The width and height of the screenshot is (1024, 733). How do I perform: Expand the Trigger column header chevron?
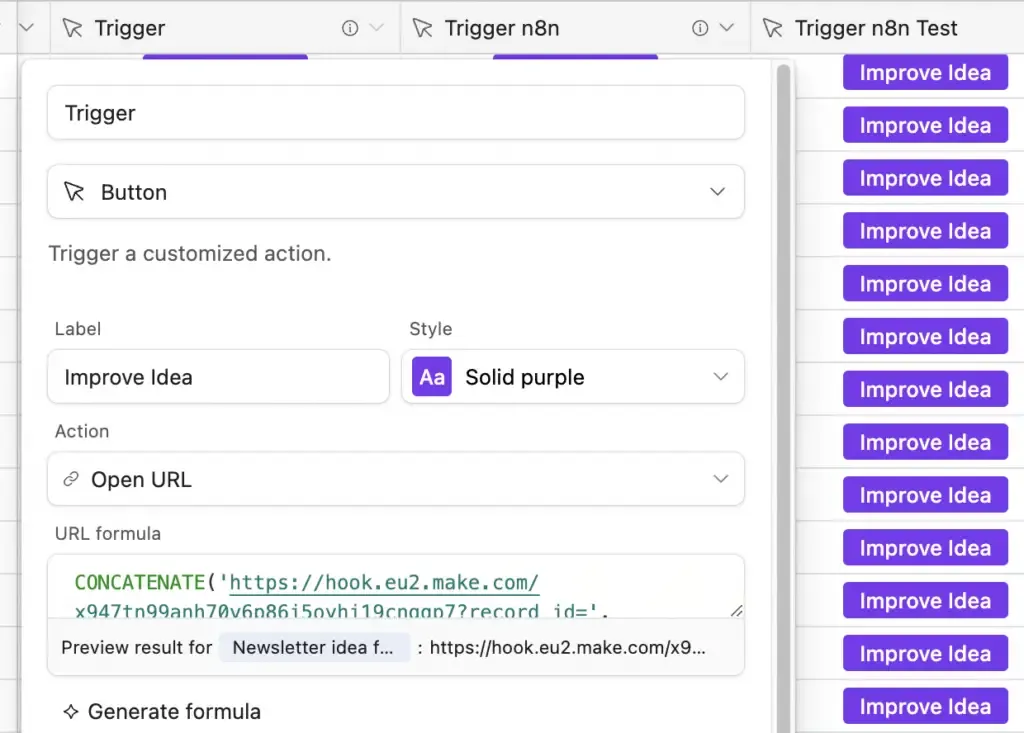point(377,29)
